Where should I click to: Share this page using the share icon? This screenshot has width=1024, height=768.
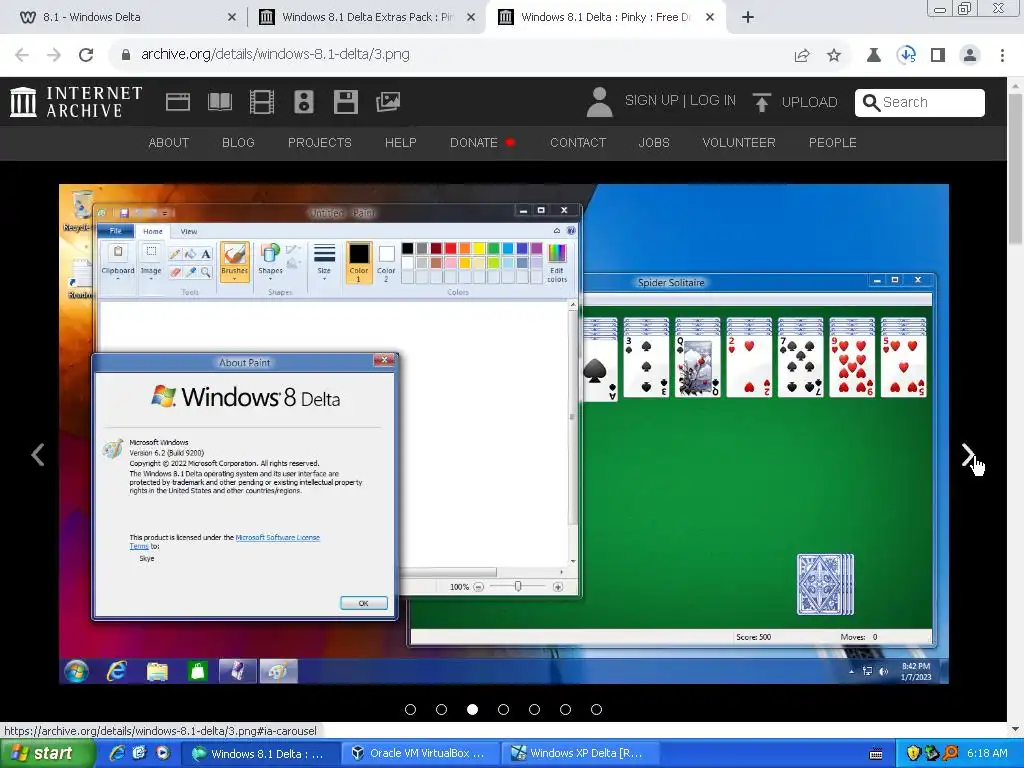pyautogui.click(x=802, y=56)
